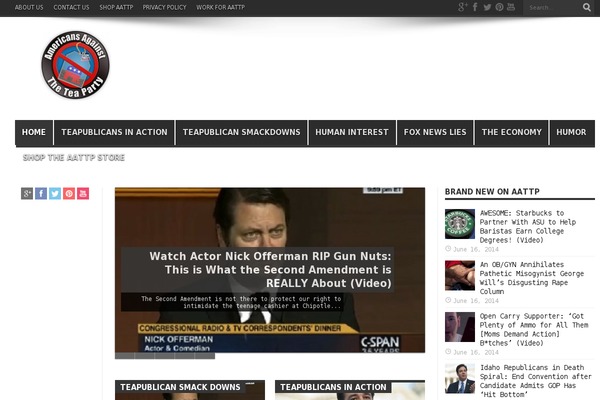Image resolution: width=600 pixels, height=400 pixels.
Task: Click the Twitter icon in top bar
Action: point(487,7)
